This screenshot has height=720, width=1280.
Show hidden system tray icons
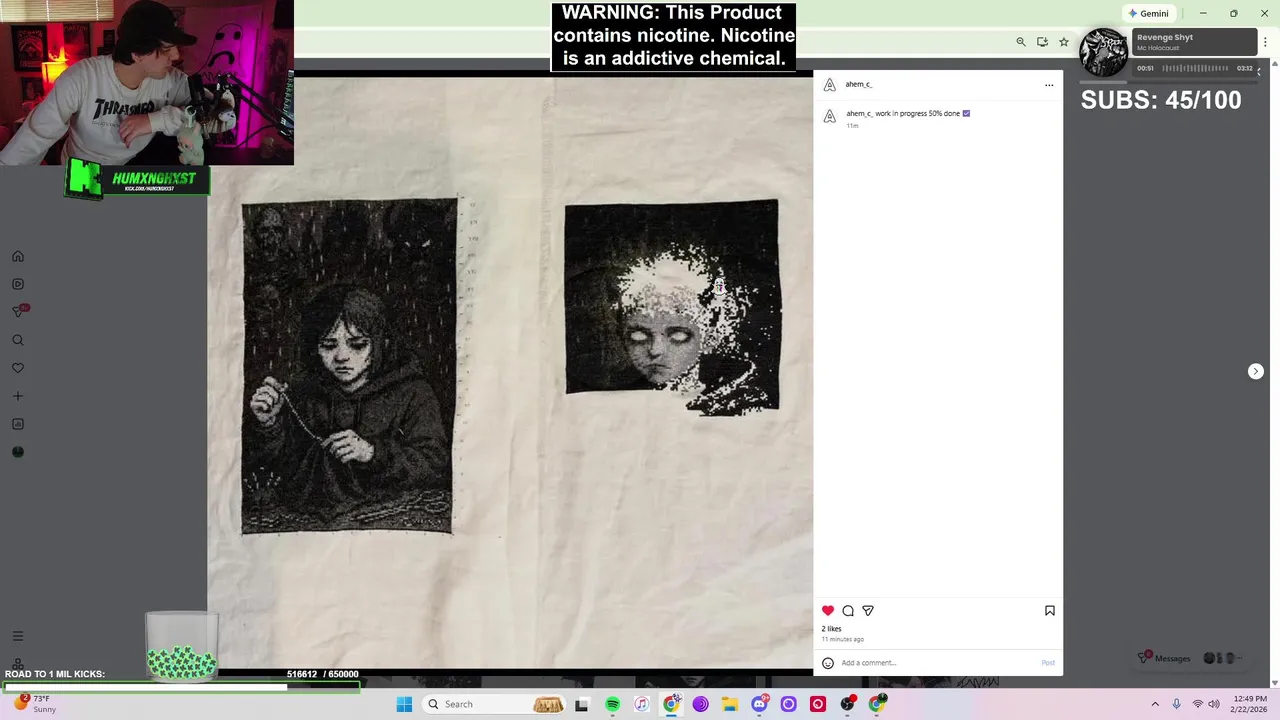coord(1155,704)
